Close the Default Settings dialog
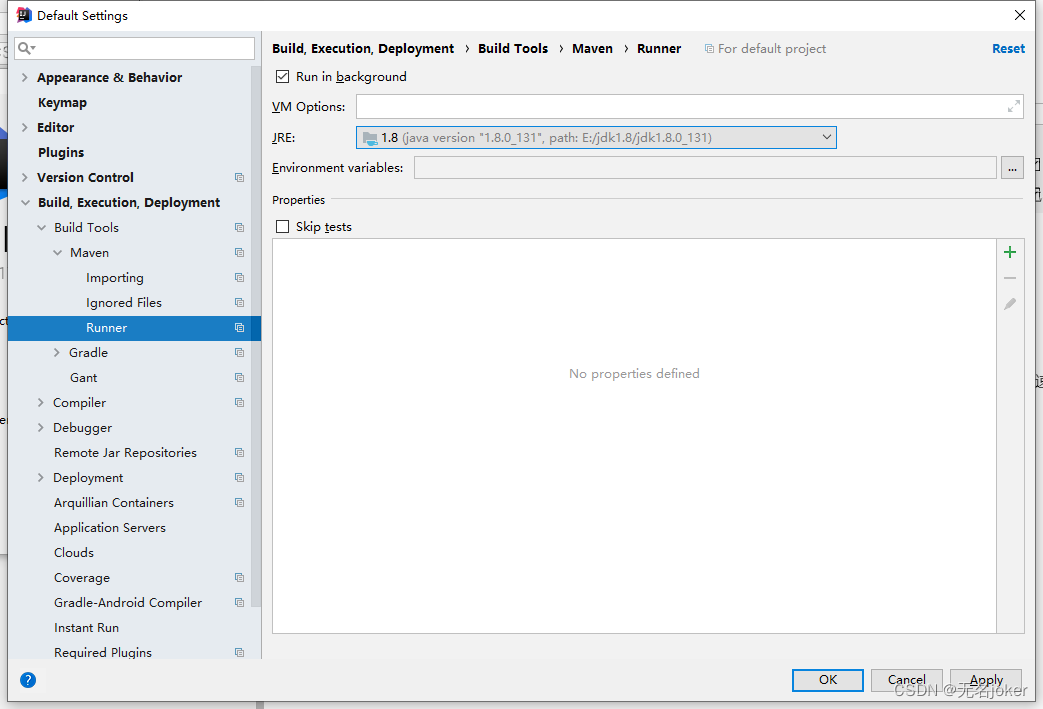Viewport: 1043px width, 709px height. 1020,15
